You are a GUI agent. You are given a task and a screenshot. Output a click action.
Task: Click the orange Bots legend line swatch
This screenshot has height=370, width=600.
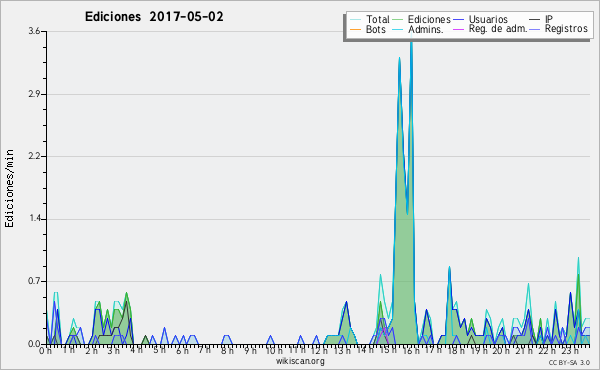click(355, 29)
